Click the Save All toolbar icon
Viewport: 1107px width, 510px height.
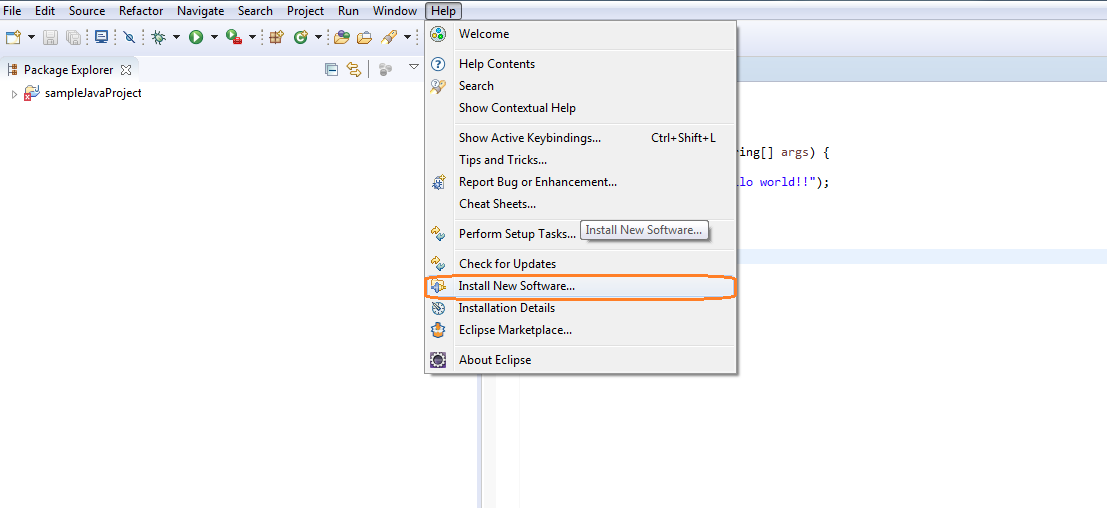pos(73,37)
